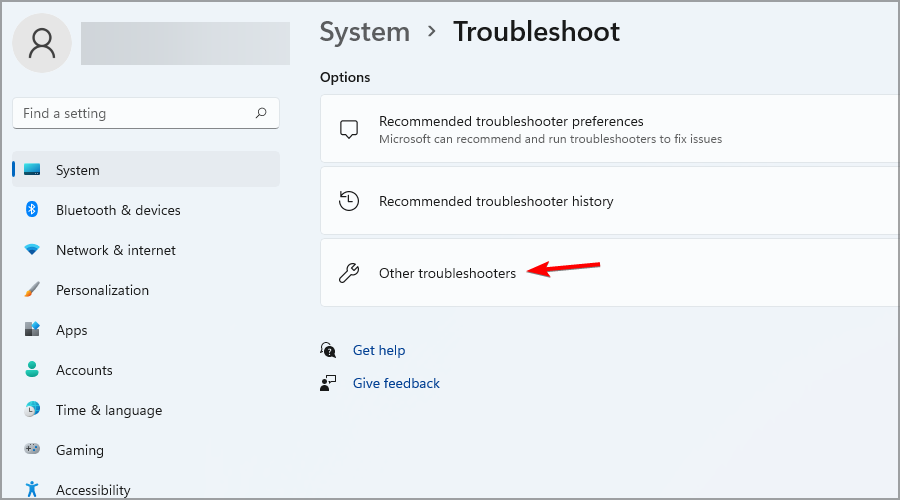The width and height of the screenshot is (900, 500).
Task: Click the Accounts person icon
Action: point(32,370)
